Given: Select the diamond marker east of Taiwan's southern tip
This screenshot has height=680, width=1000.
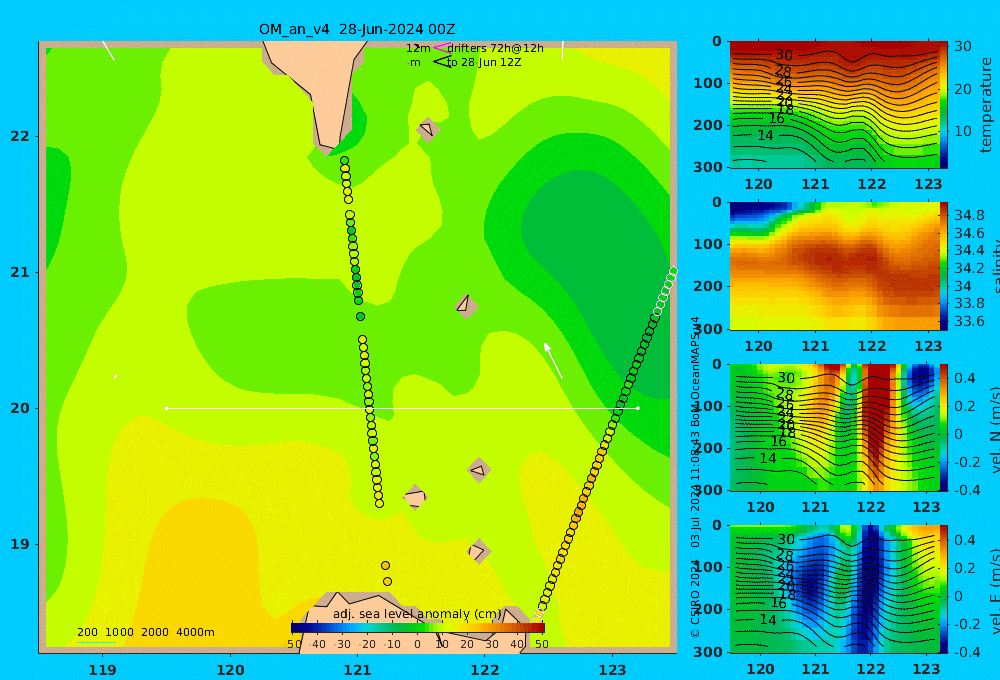Looking at the screenshot, I should 427,129.
